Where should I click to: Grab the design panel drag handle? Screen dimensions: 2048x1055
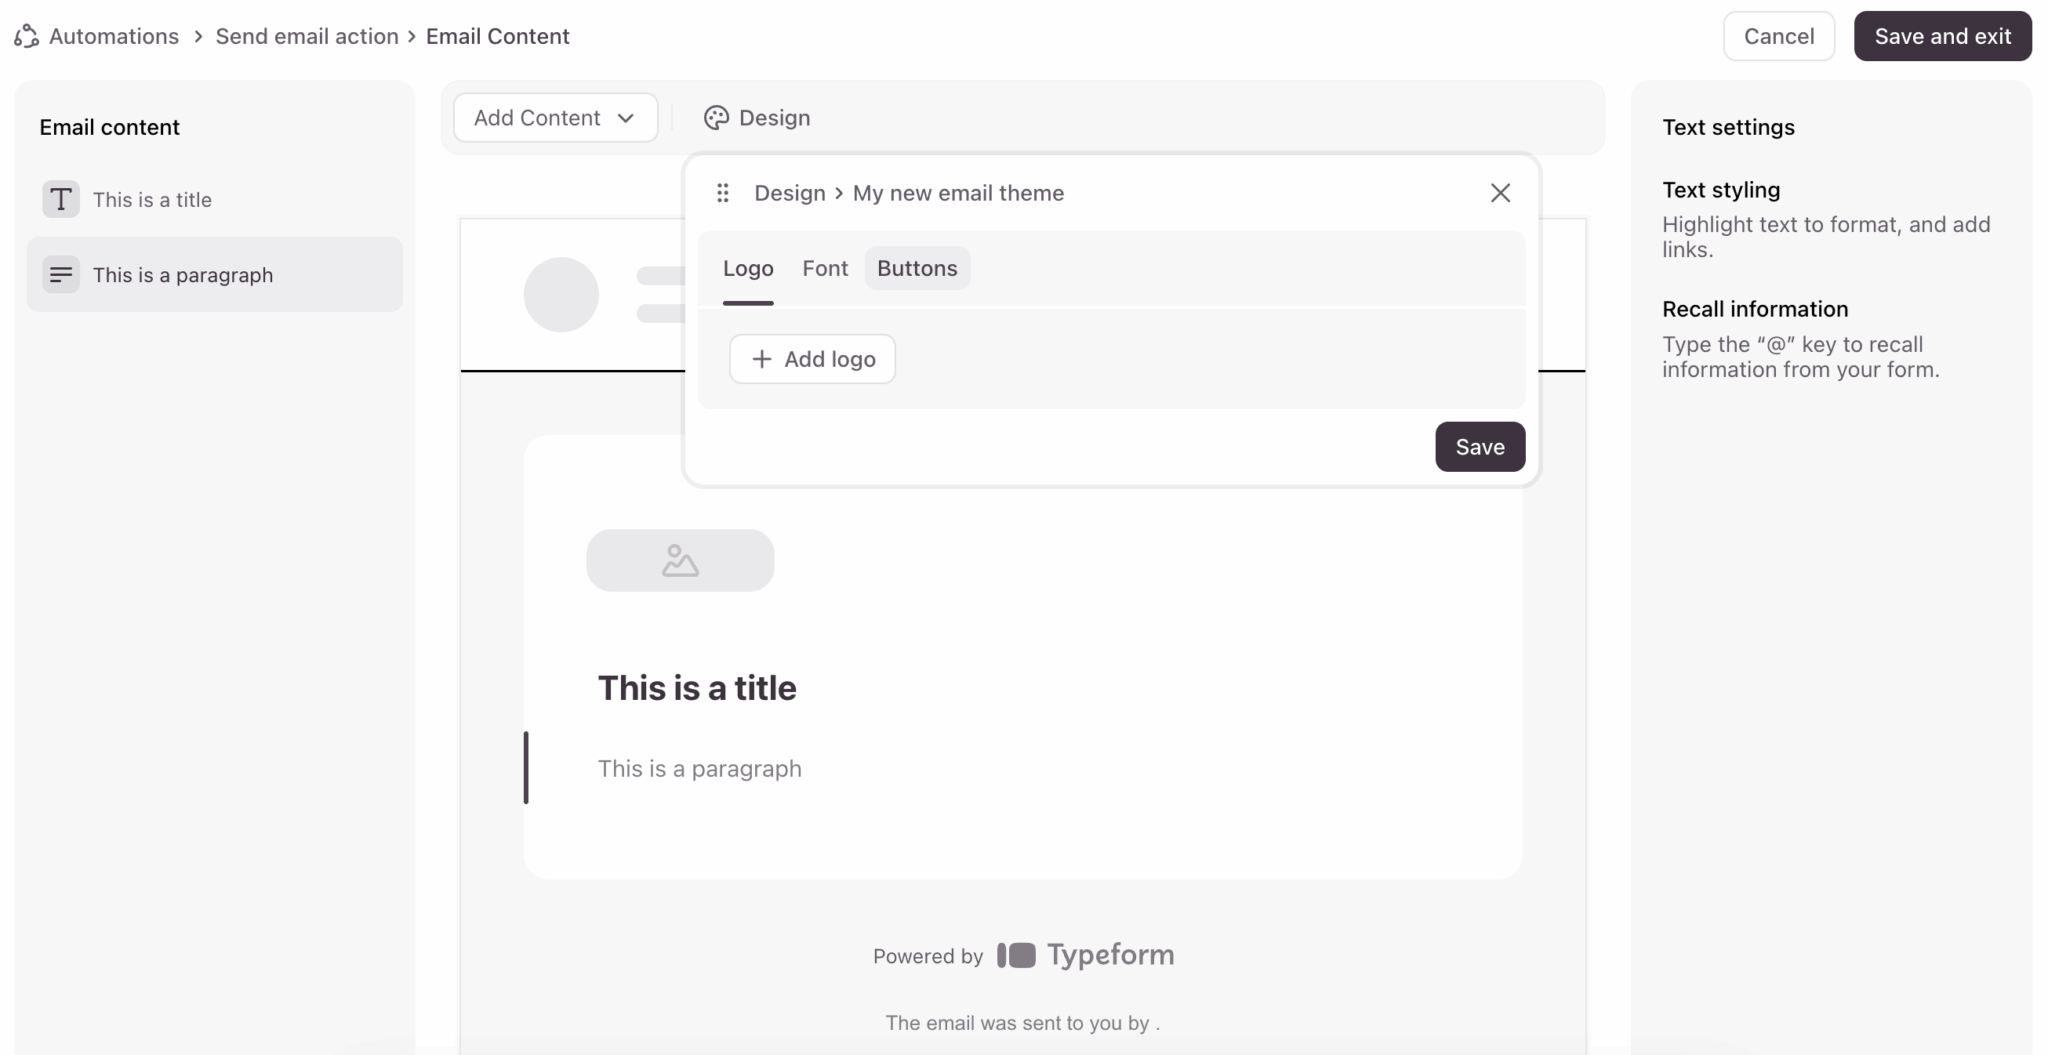pos(723,193)
